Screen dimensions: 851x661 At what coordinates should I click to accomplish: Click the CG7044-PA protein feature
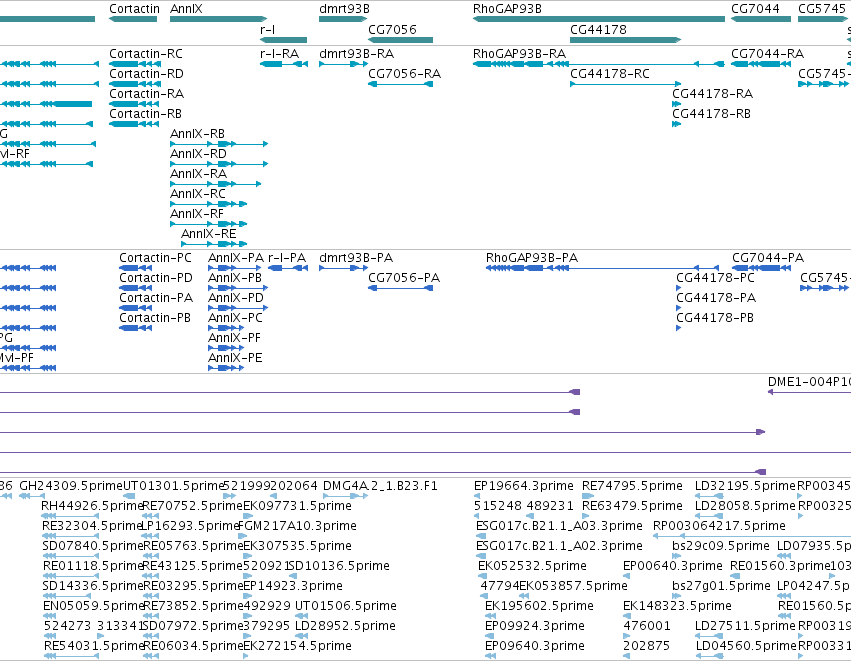759,268
